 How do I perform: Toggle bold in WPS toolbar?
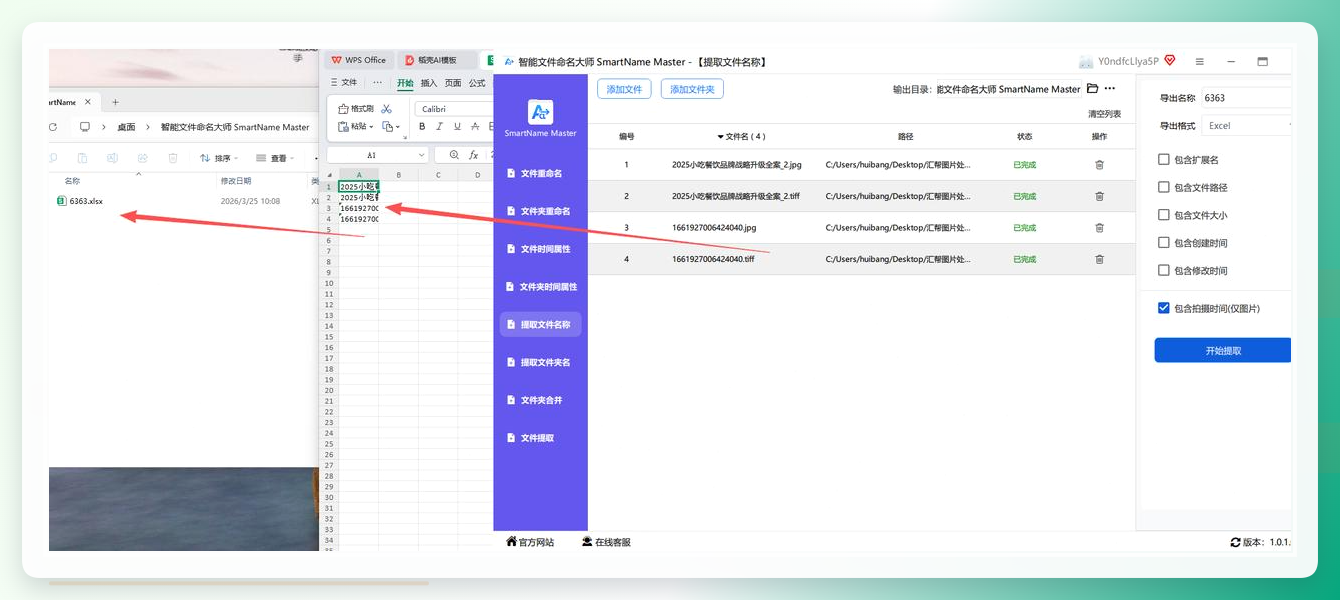[x=422, y=127]
